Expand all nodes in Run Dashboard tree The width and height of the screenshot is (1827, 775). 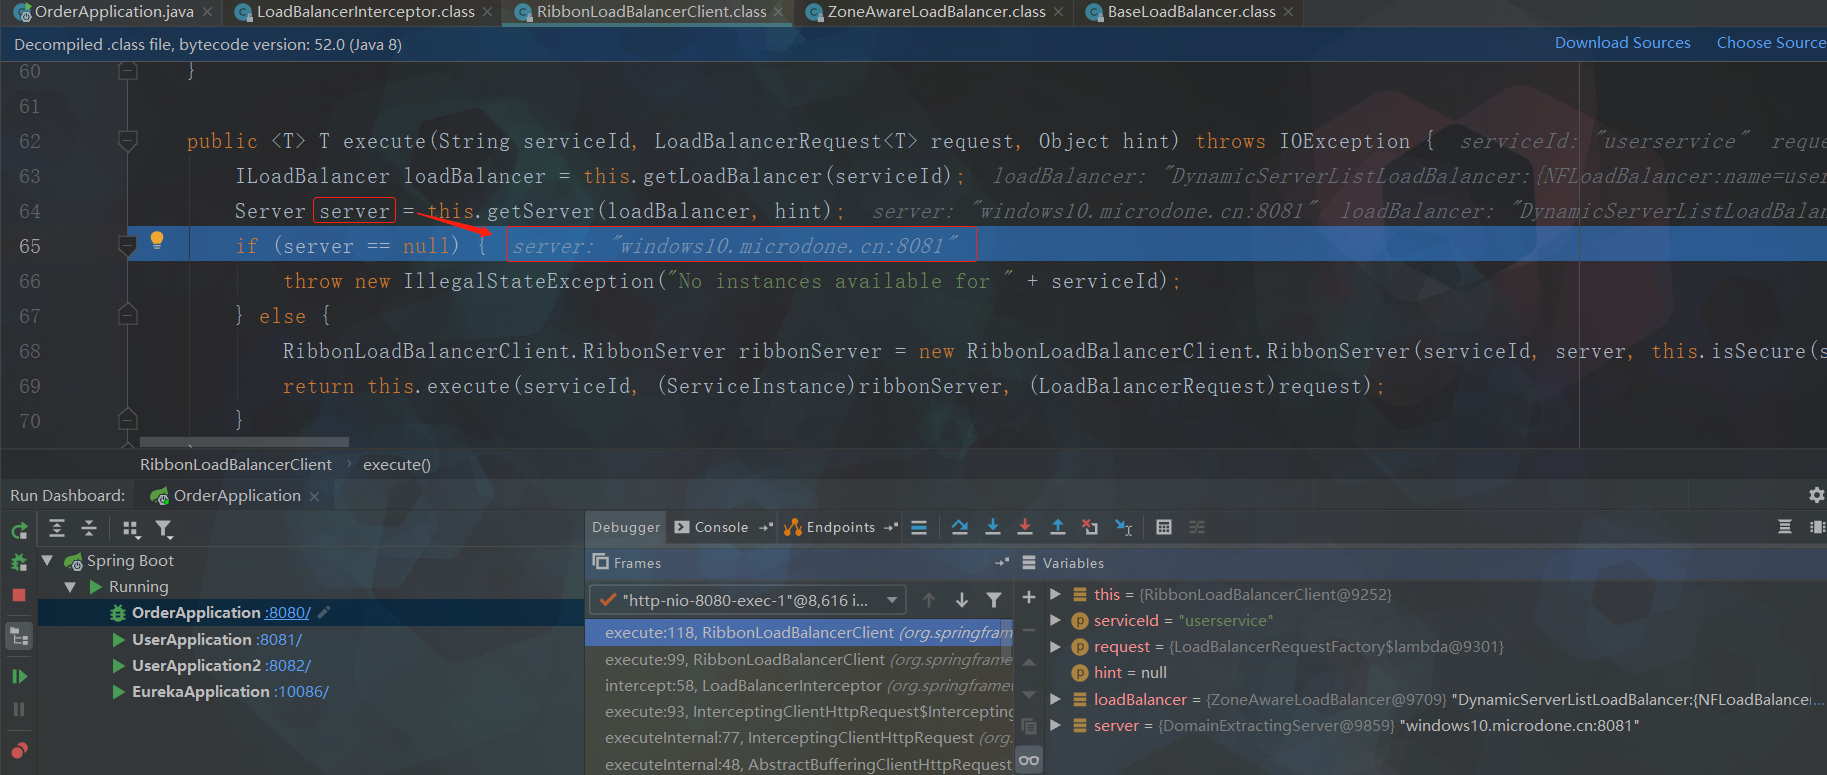point(57,528)
